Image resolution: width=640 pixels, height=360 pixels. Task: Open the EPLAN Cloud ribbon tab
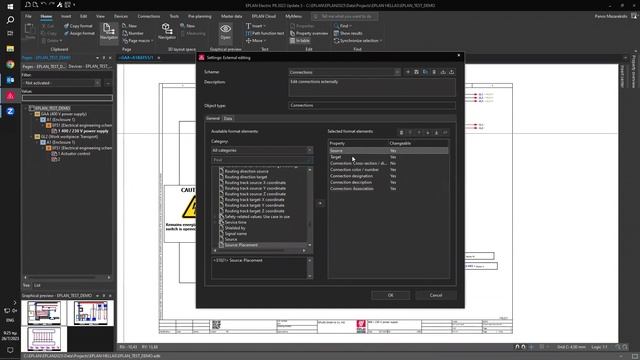pyautogui.click(x=264, y=16)
